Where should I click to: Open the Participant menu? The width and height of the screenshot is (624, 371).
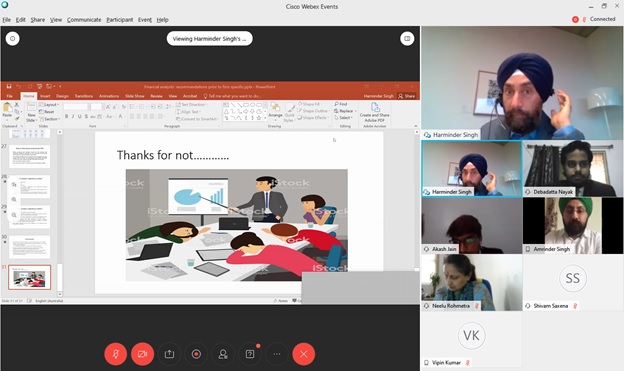point(120,20)
